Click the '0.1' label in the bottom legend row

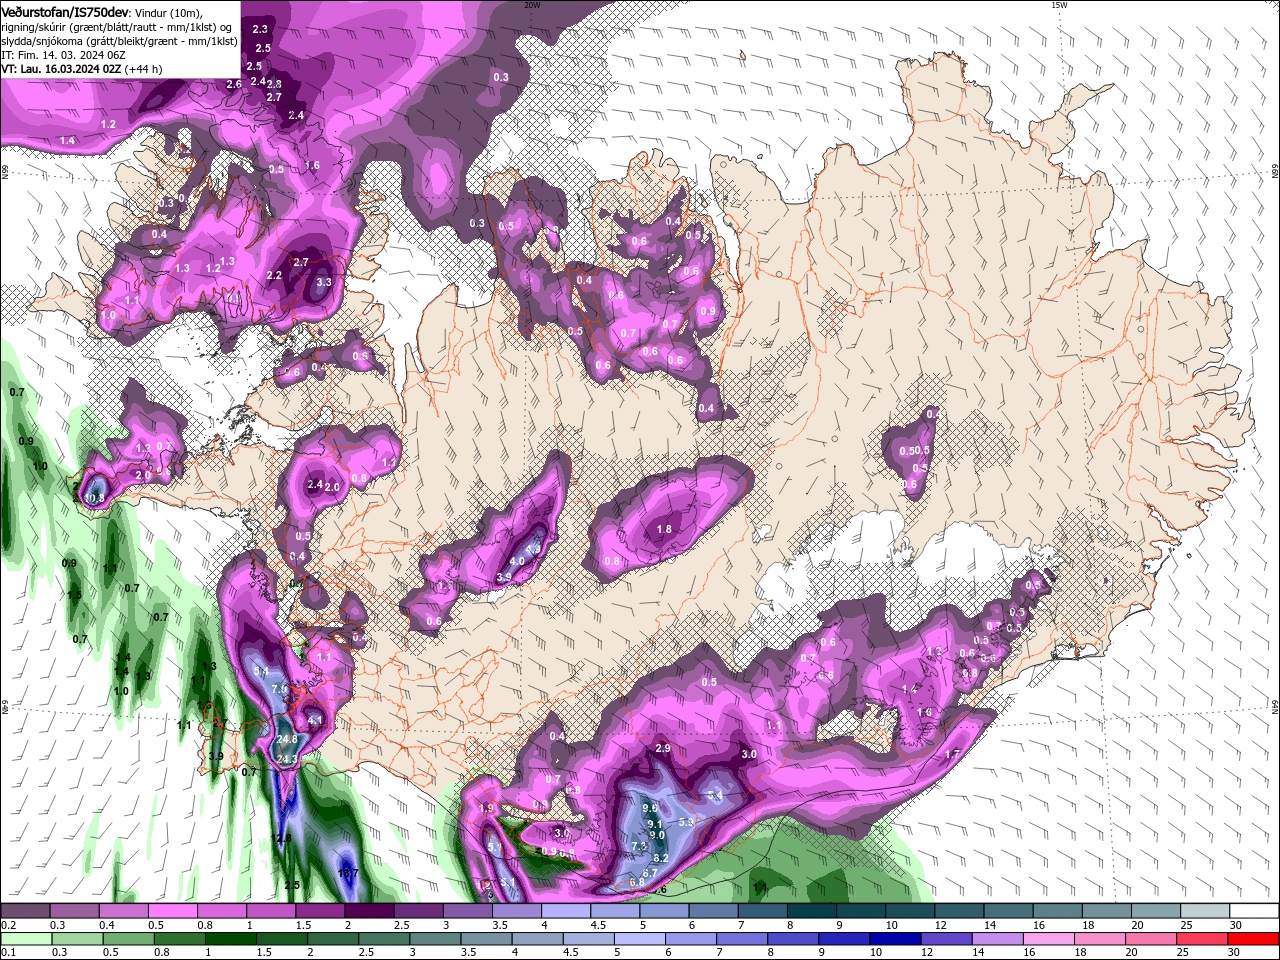click(x=10, y=954)
